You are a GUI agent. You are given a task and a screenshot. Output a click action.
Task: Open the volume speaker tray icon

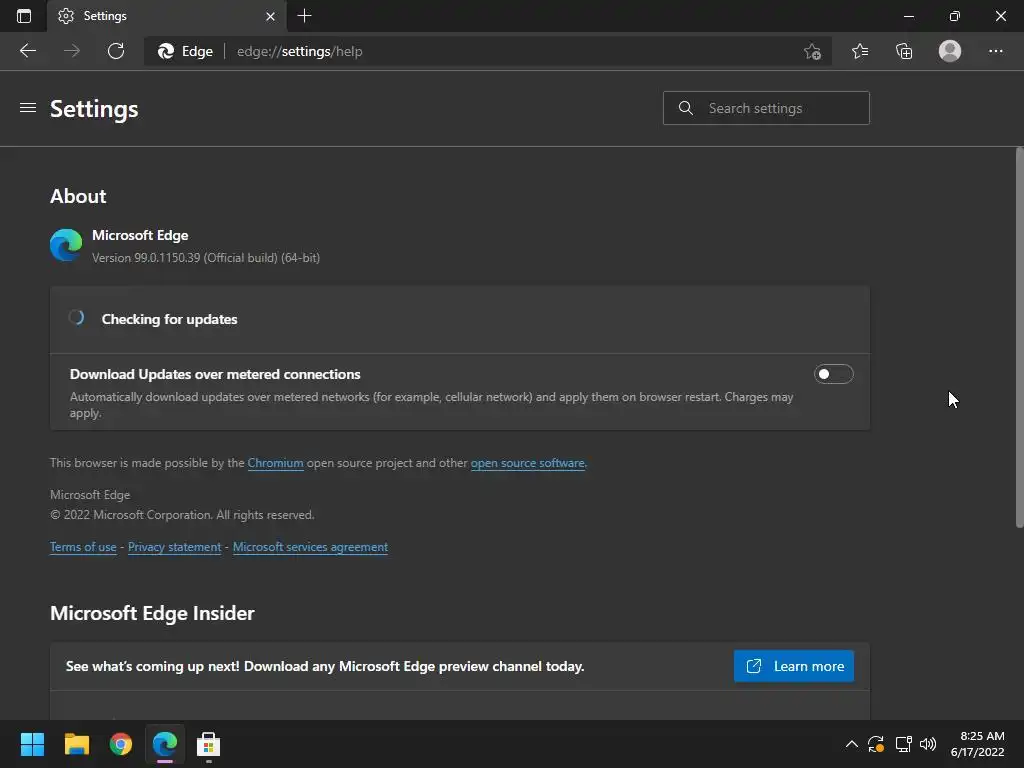(x=928, y=744)
